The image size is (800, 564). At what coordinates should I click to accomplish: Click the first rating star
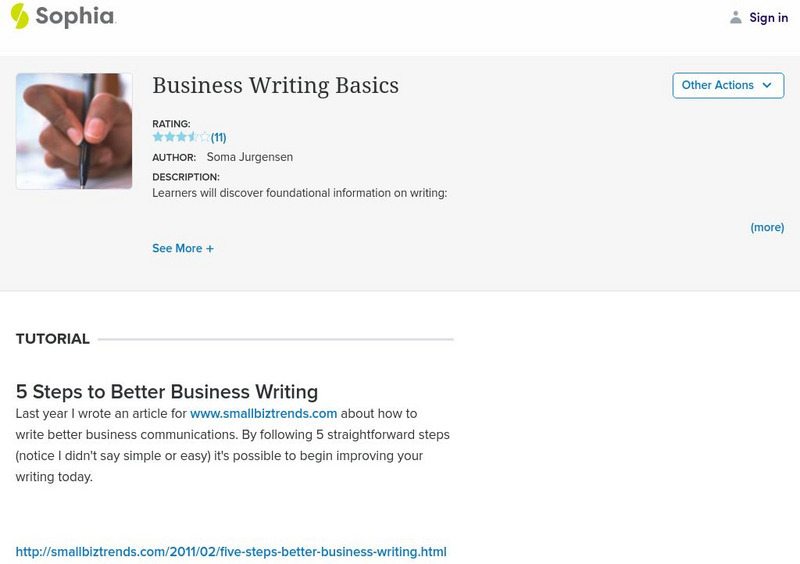click(x=158, y=137)
